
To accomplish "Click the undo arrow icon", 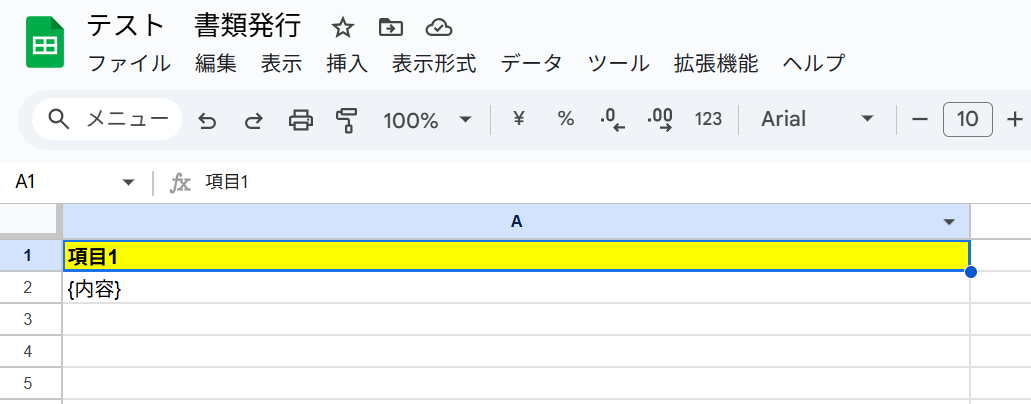I will point(207,120).
